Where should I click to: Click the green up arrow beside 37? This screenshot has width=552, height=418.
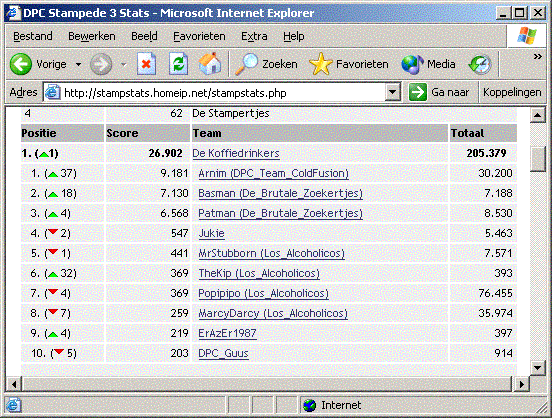[x=53, y=174]
